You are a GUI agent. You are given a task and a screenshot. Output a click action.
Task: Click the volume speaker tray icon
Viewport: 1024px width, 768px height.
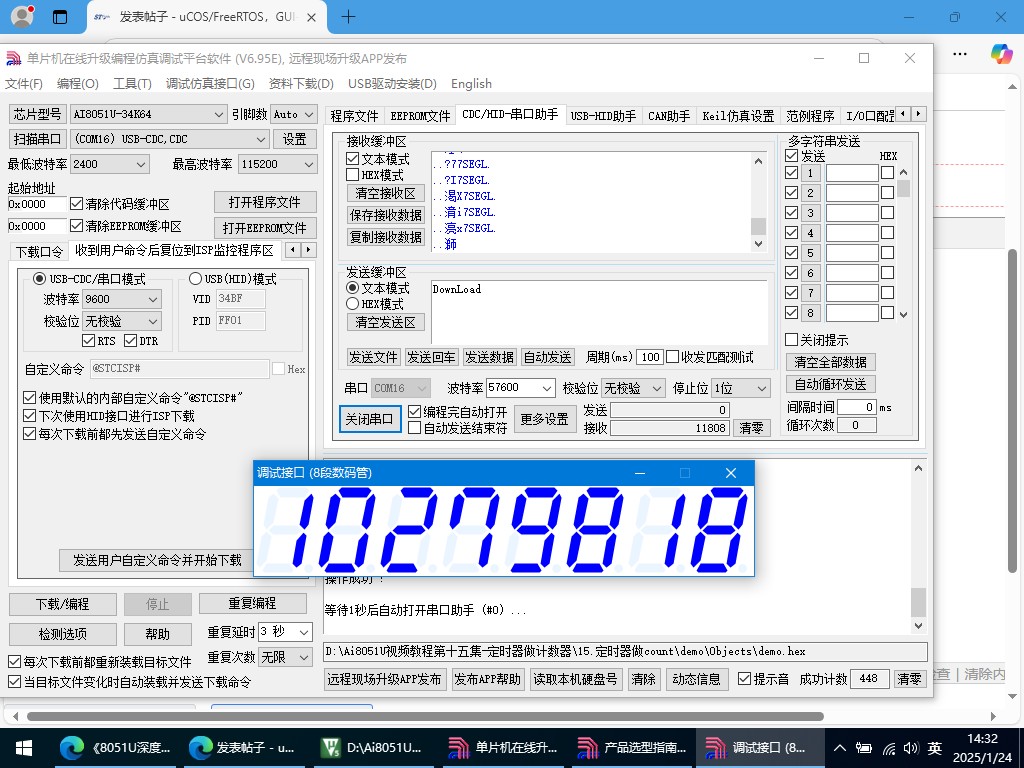coord(910,748)
